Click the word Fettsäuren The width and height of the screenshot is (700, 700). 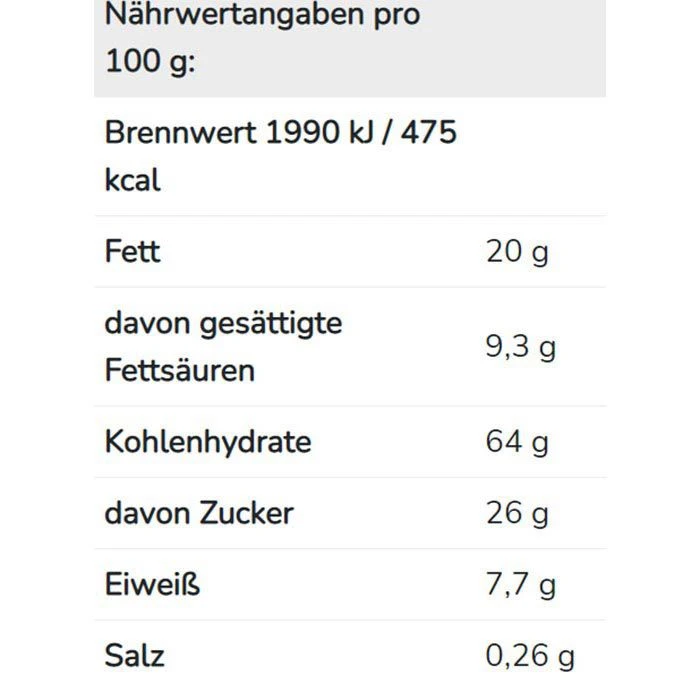(x=179, y=370)
